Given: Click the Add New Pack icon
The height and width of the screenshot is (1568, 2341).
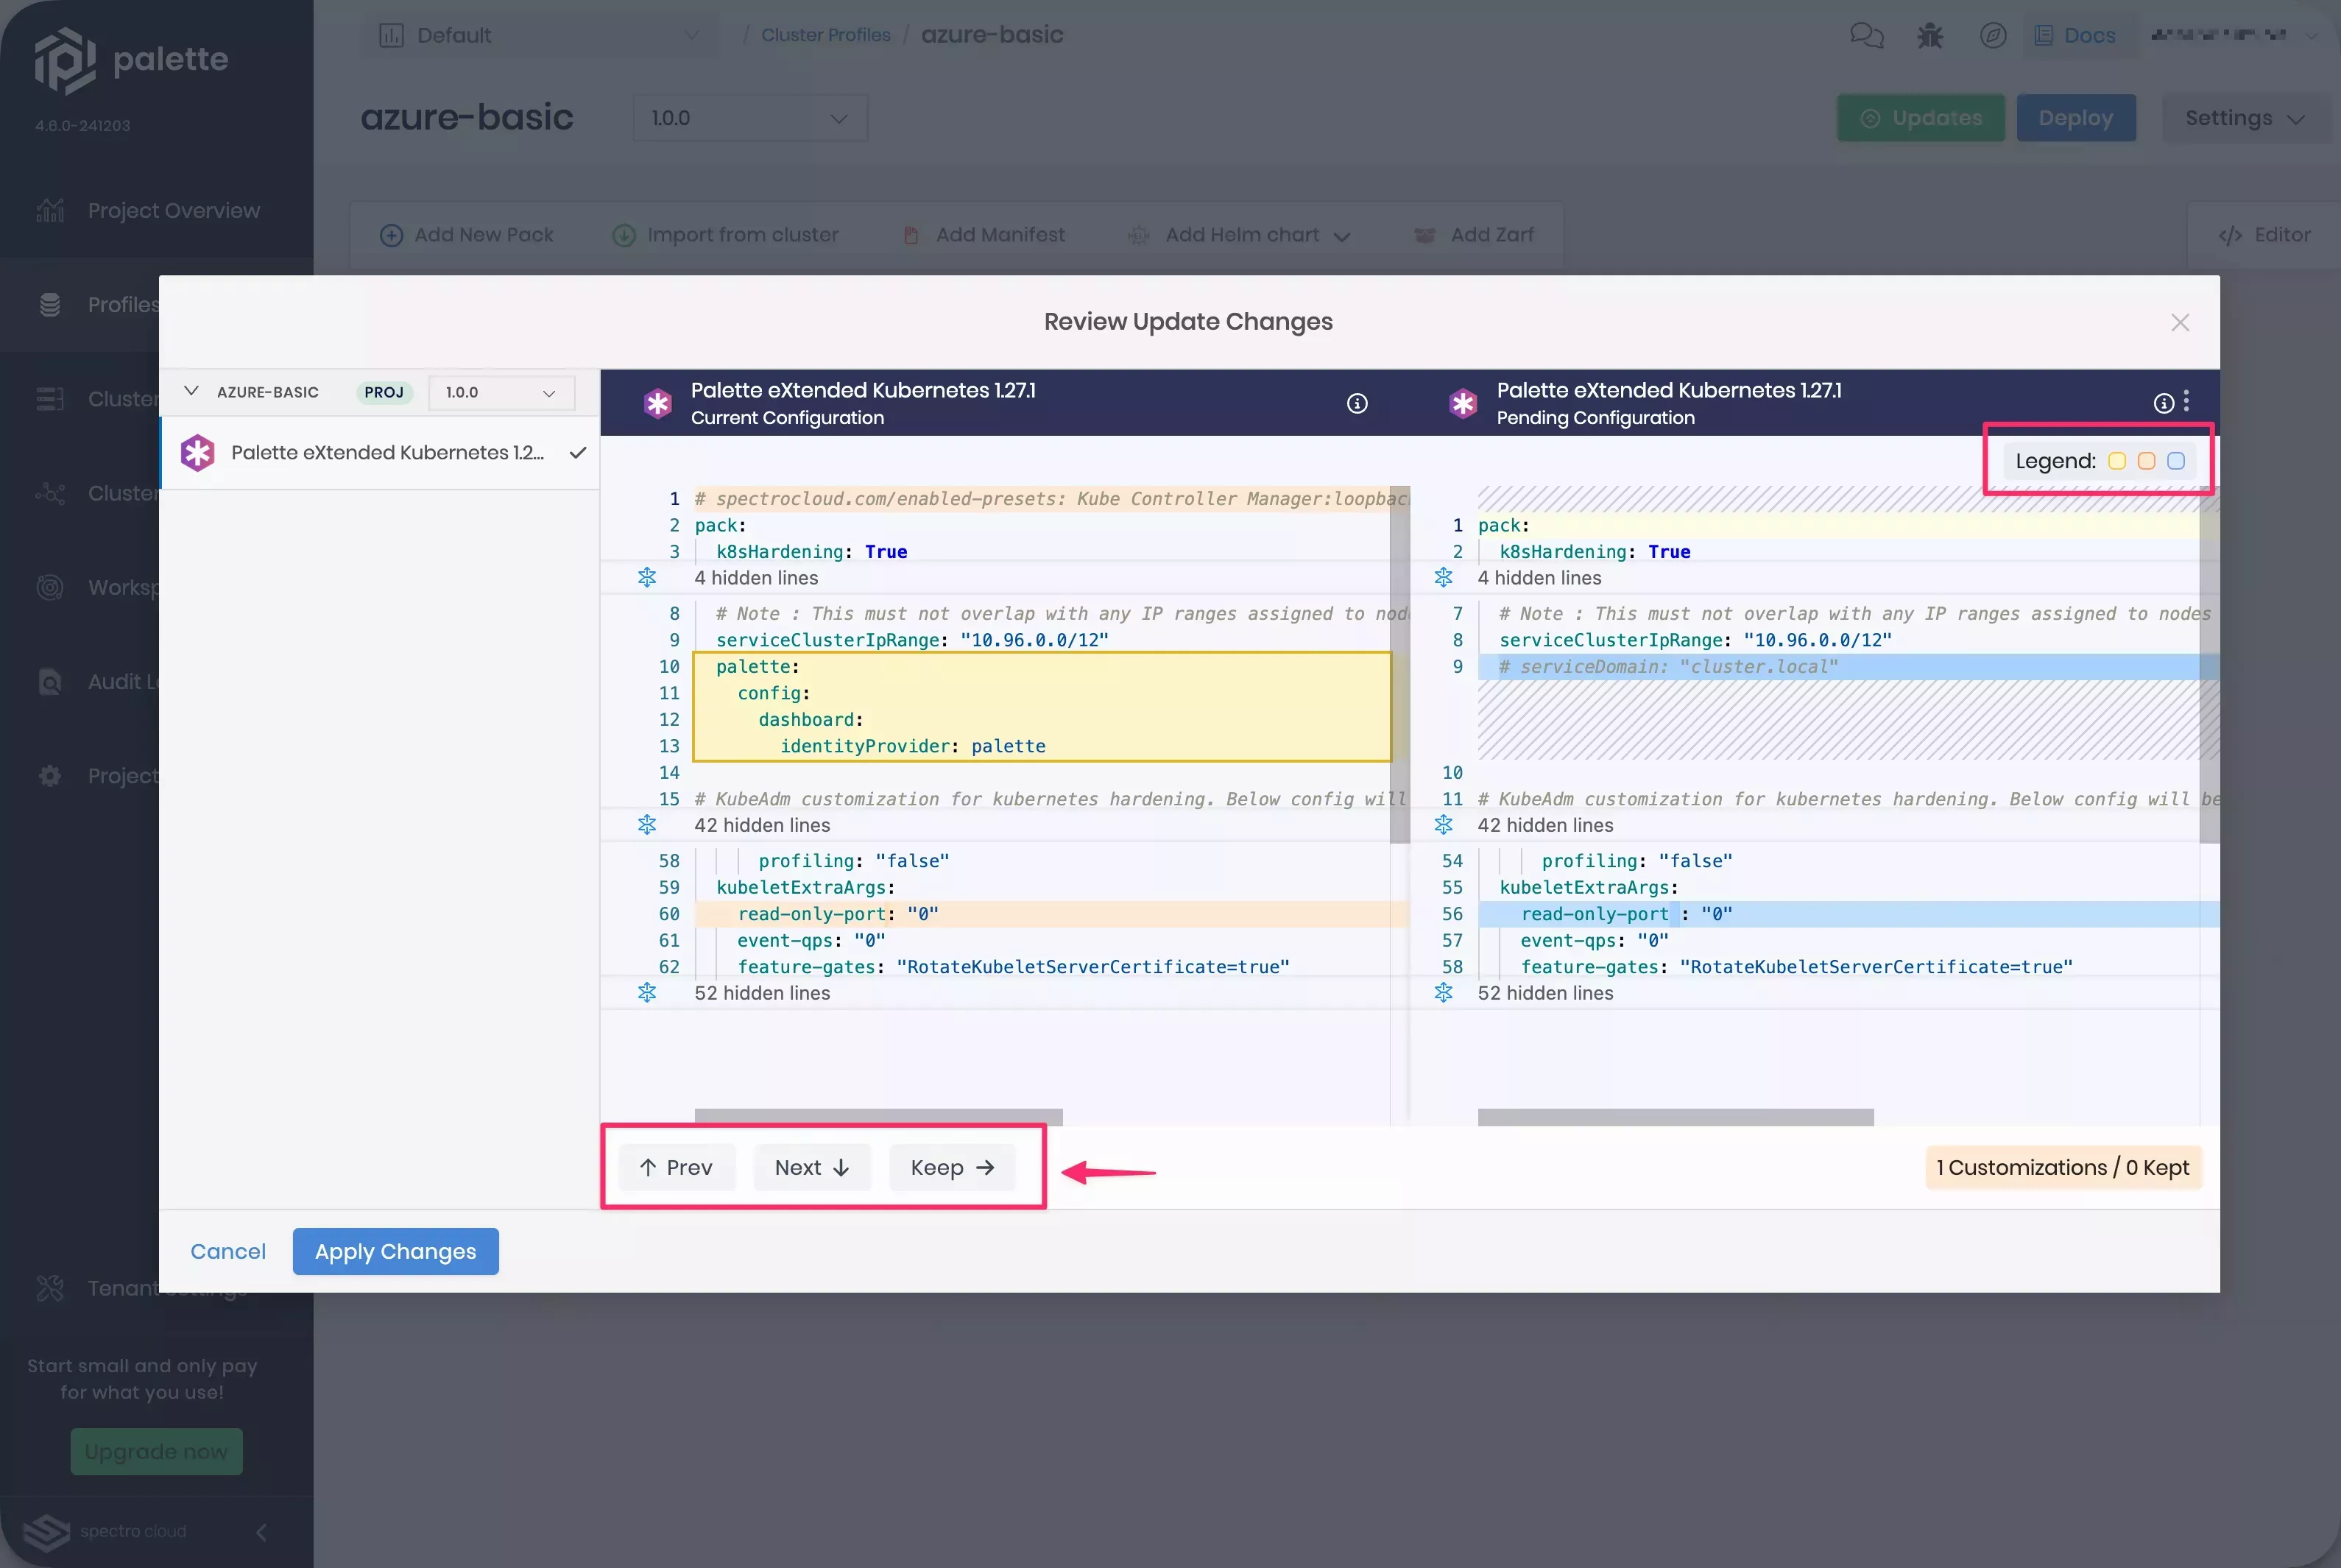Looking at the screenshot, I should [x=389, y=235].
